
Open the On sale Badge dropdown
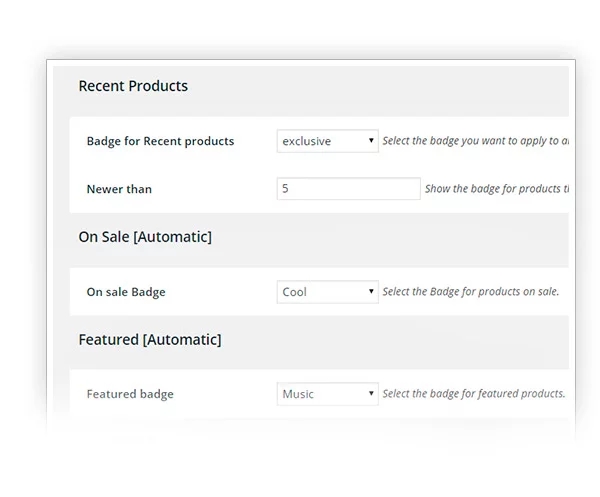pyautogui.click(x=328, y=292)
